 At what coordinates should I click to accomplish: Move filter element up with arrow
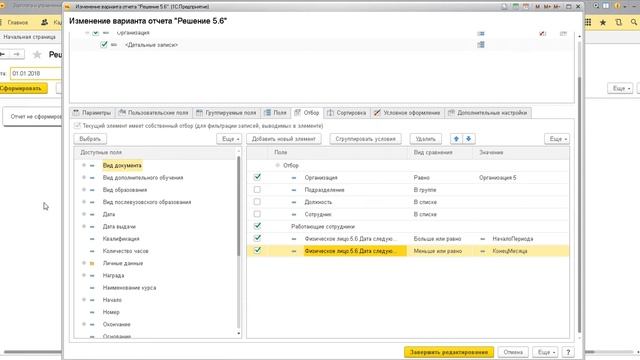click(456, 139)
